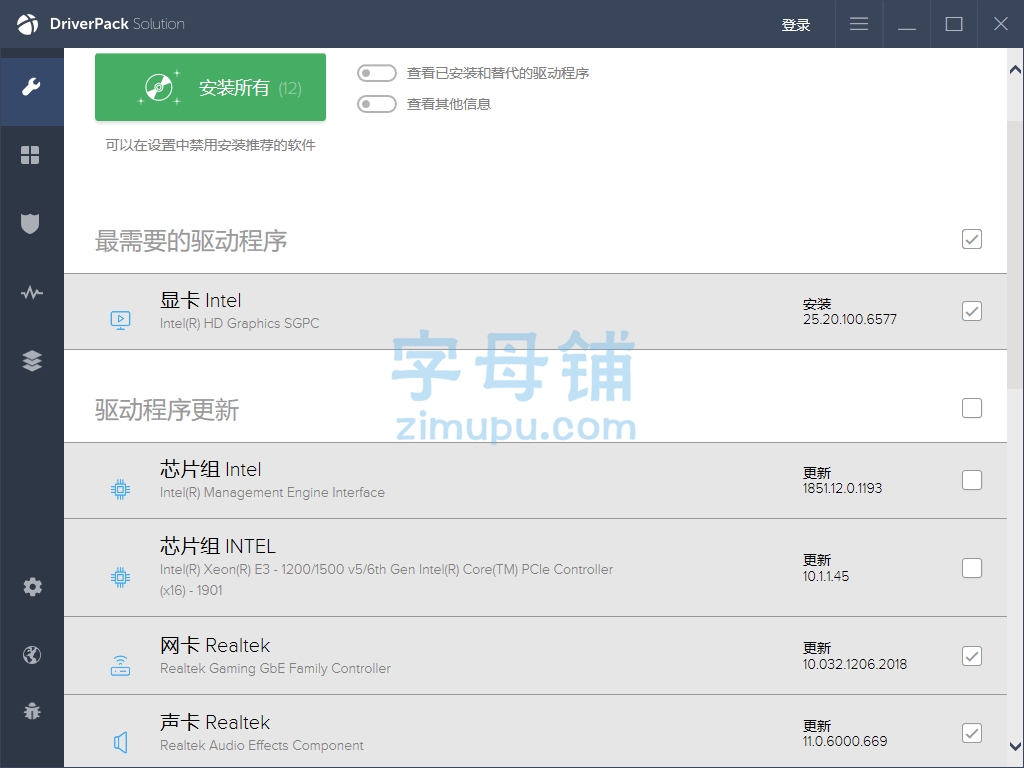
Task: Open the software grid section in sidebar
Action: coord(31,155)
